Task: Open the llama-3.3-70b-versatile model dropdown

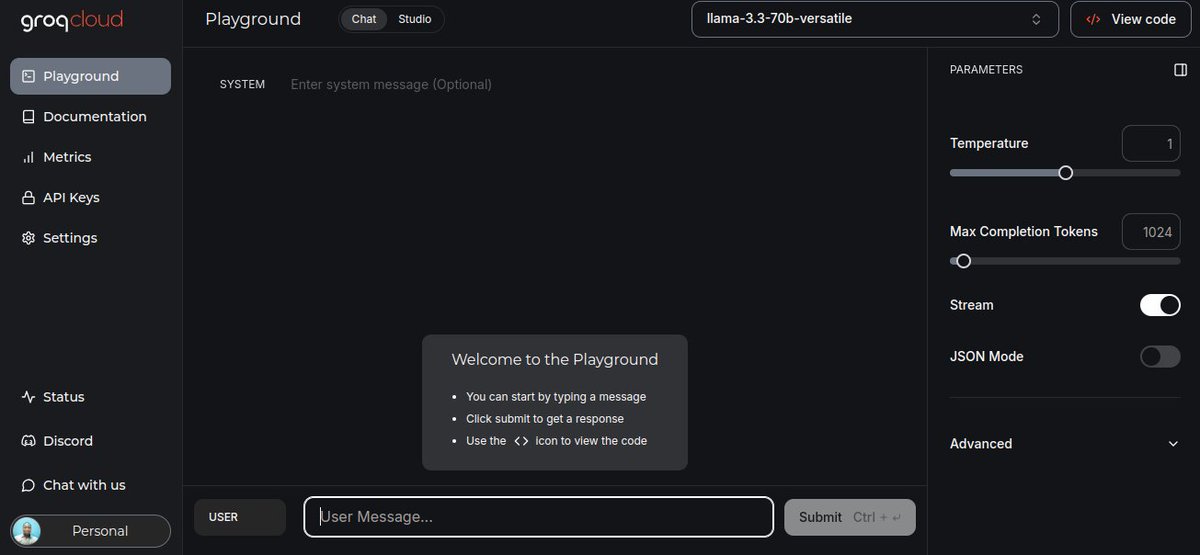Action: coord(875,19)
